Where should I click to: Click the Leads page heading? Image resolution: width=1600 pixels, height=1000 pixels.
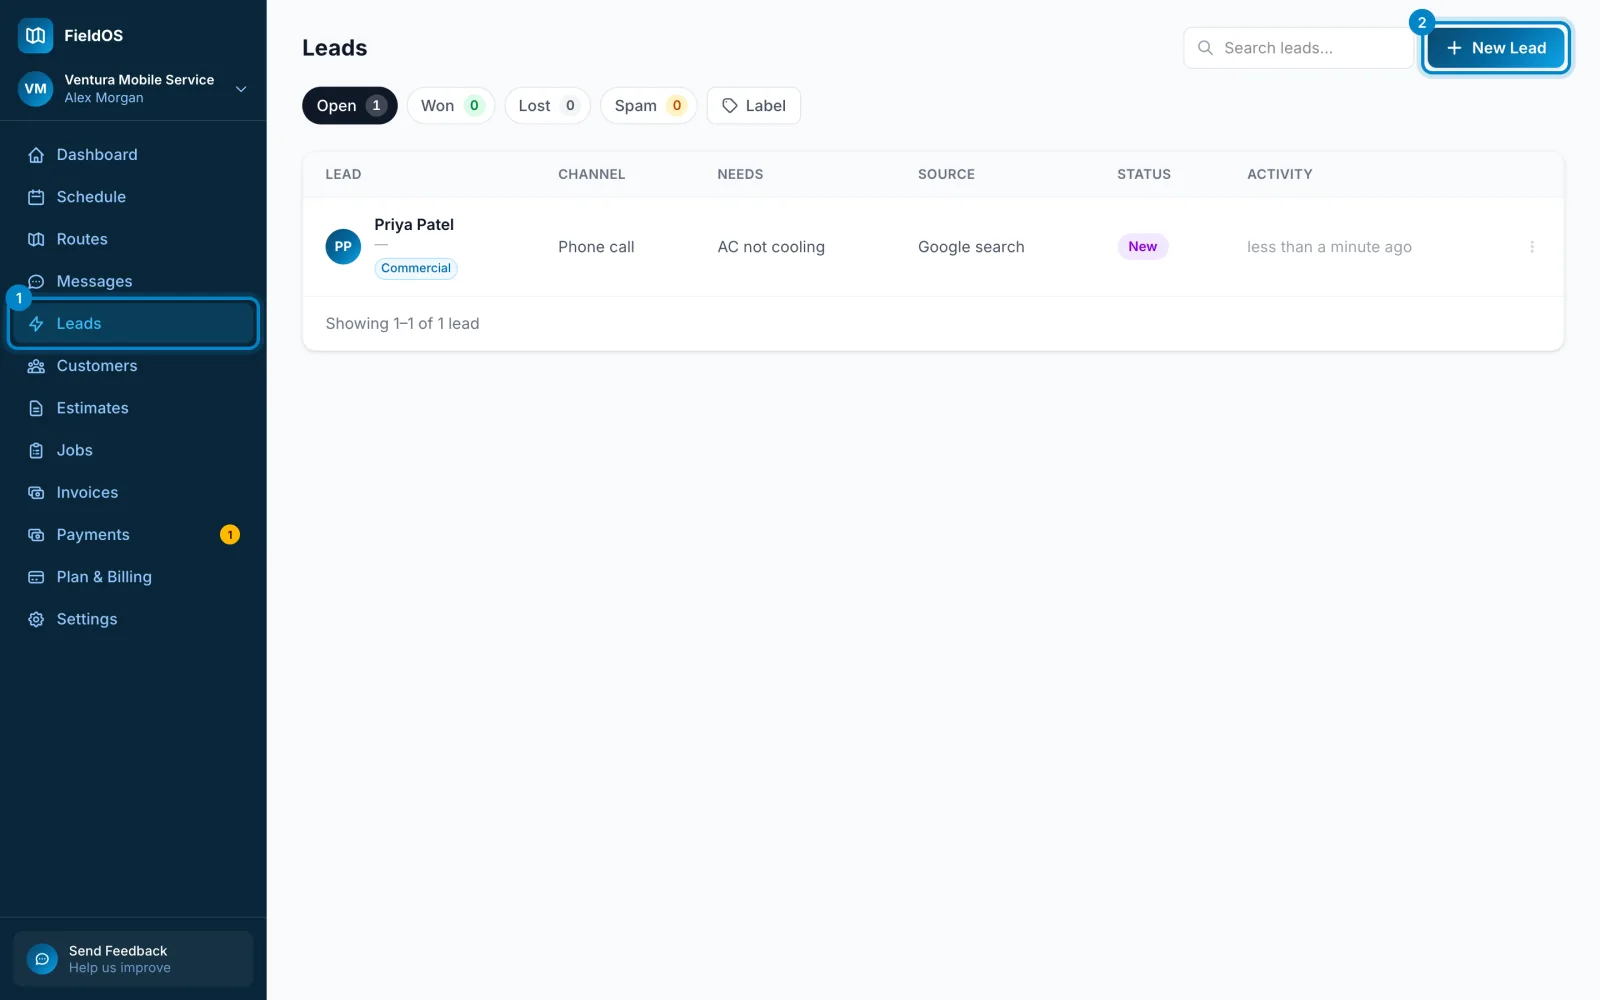[x=335, y=48]
